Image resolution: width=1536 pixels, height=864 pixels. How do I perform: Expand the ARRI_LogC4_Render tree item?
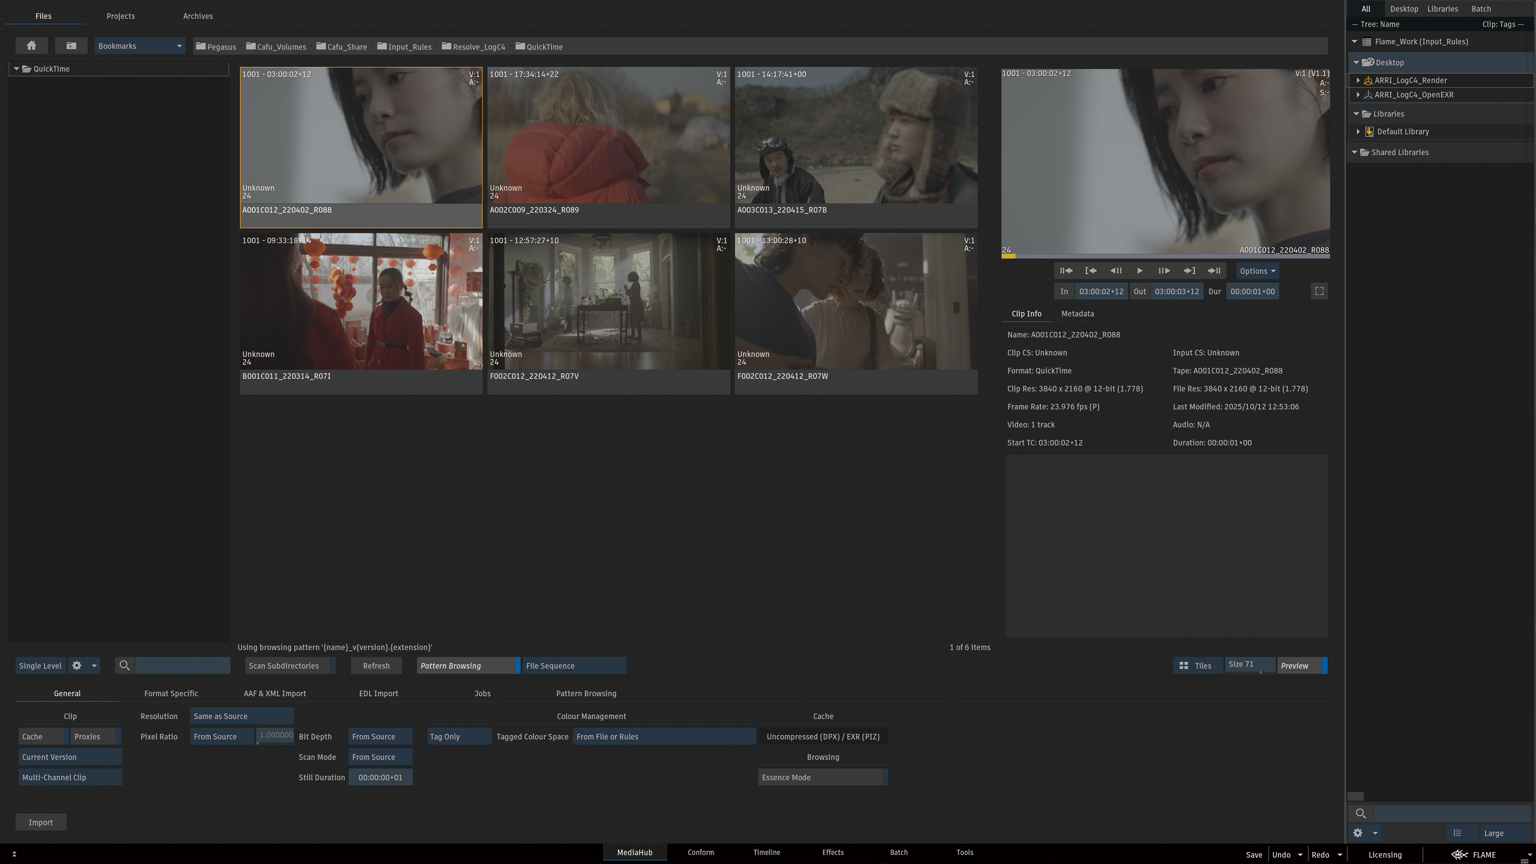(1358, 80)
